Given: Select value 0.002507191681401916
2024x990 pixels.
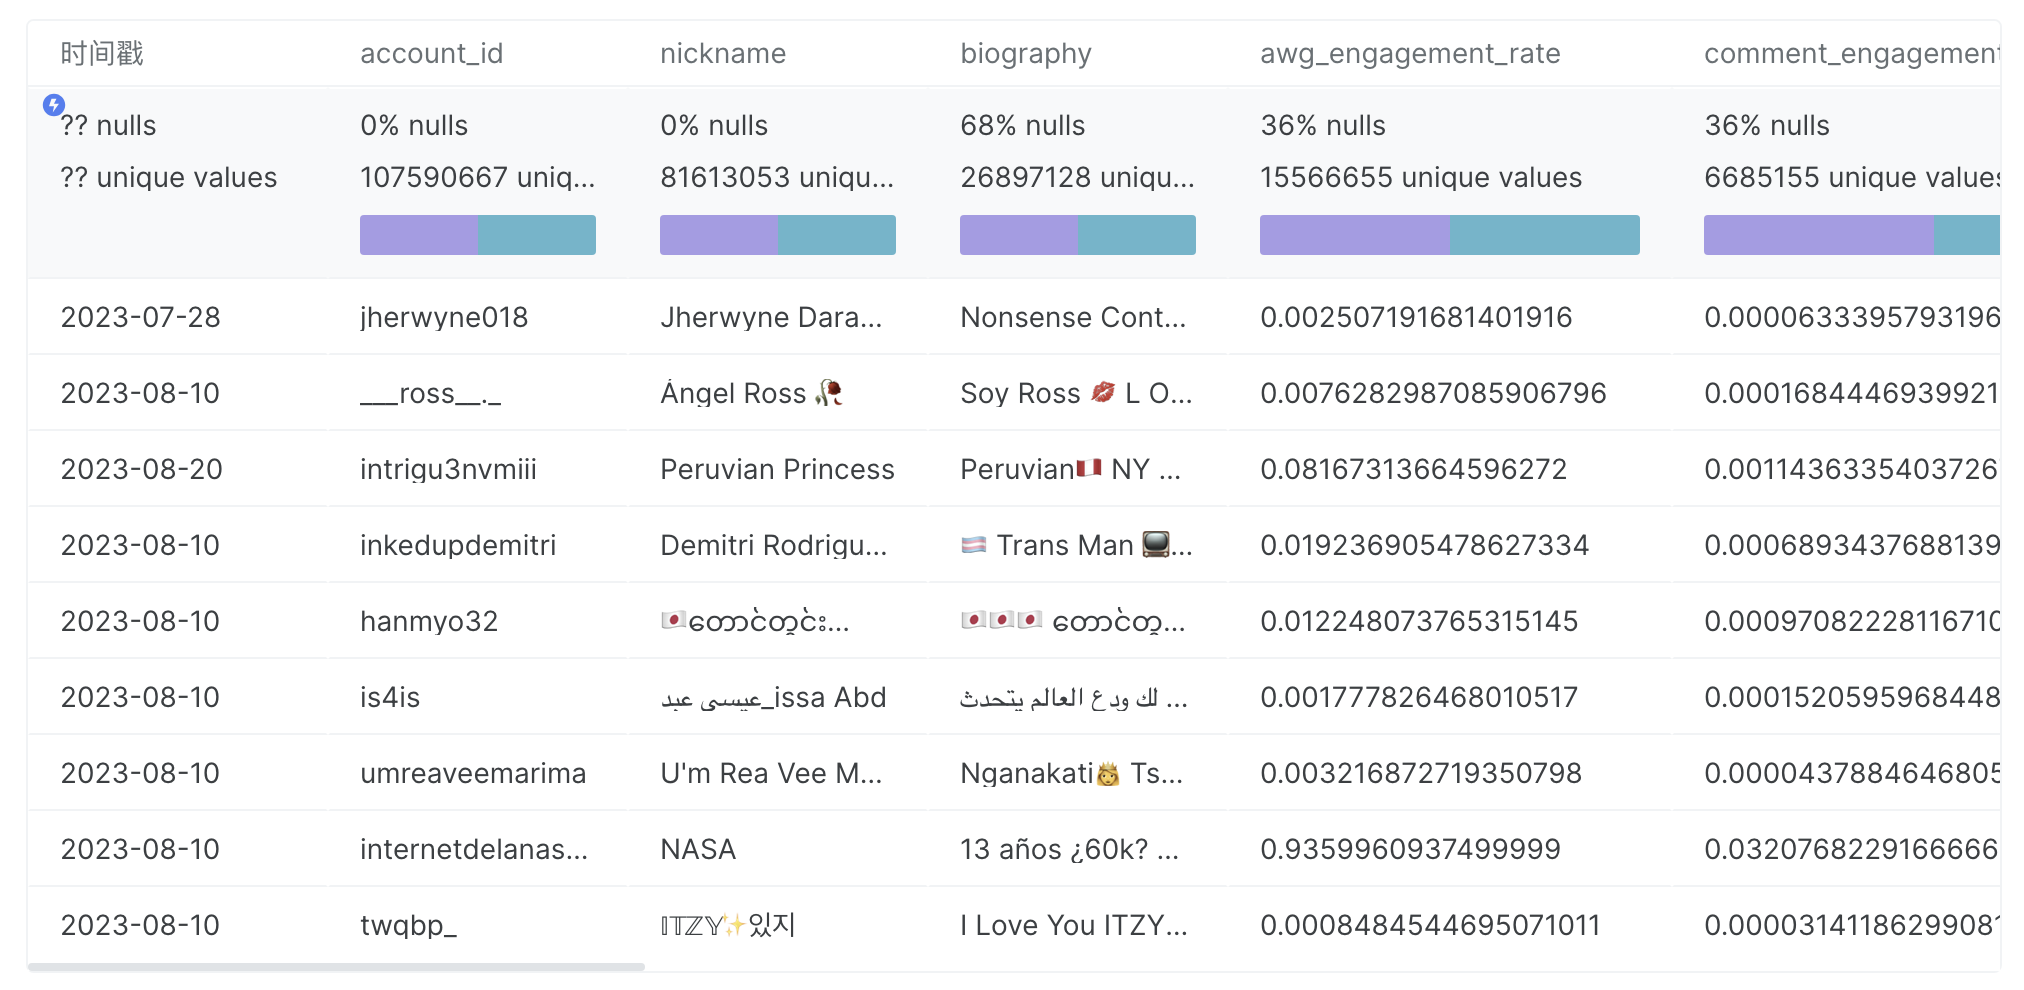Looking at the screenshot, I should 1416,317.
